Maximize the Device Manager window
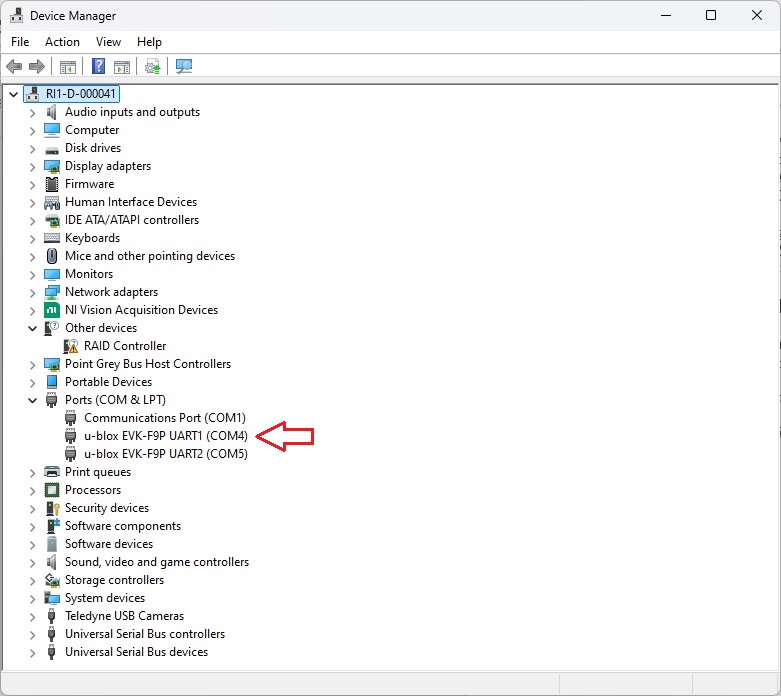 (x=711, y=15)
